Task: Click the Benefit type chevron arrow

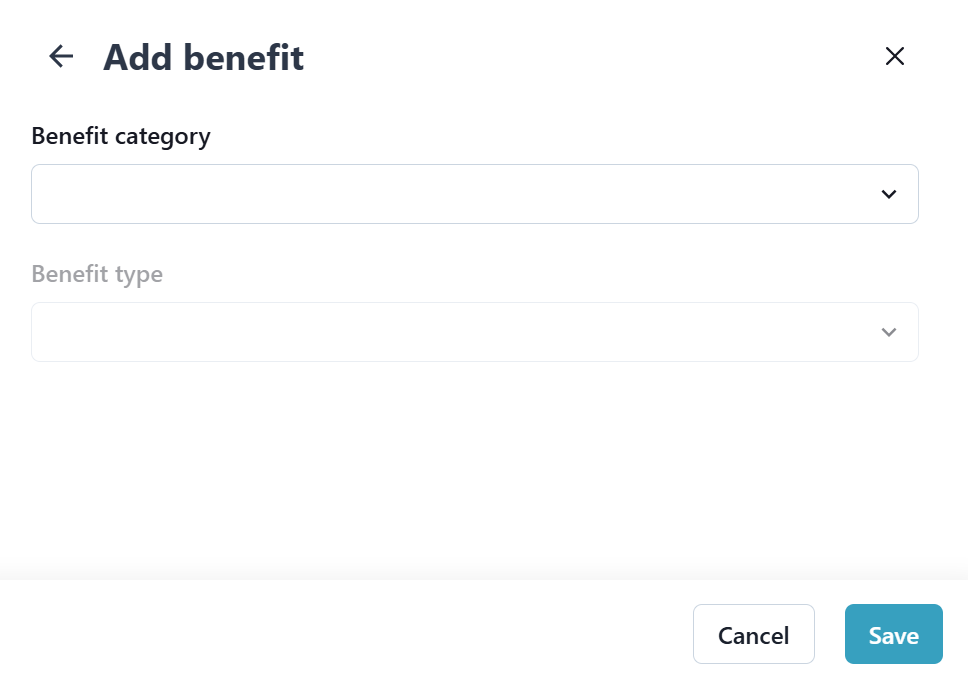Action: [x=888, y=332]
